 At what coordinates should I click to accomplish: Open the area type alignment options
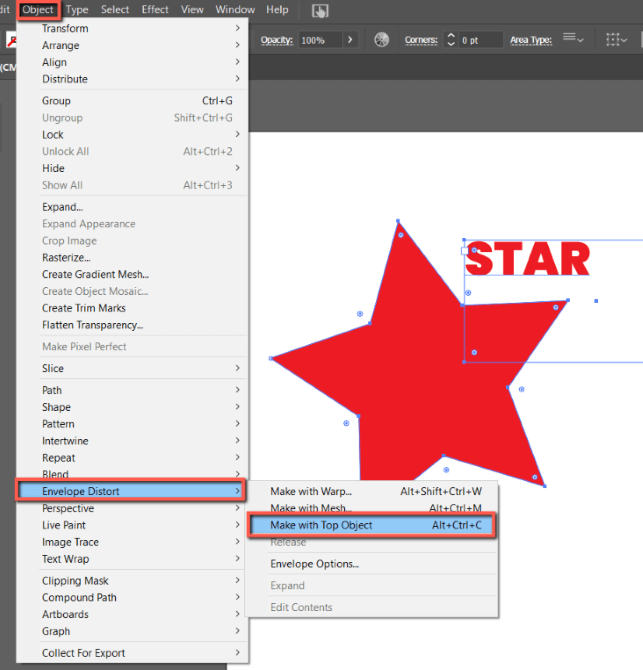click(574, 39)
